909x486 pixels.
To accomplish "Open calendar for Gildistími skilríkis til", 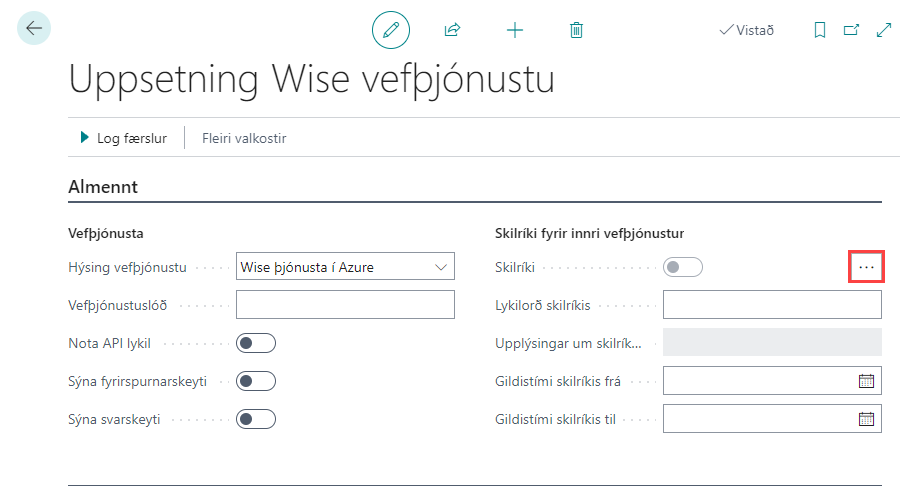I will 866,419.
